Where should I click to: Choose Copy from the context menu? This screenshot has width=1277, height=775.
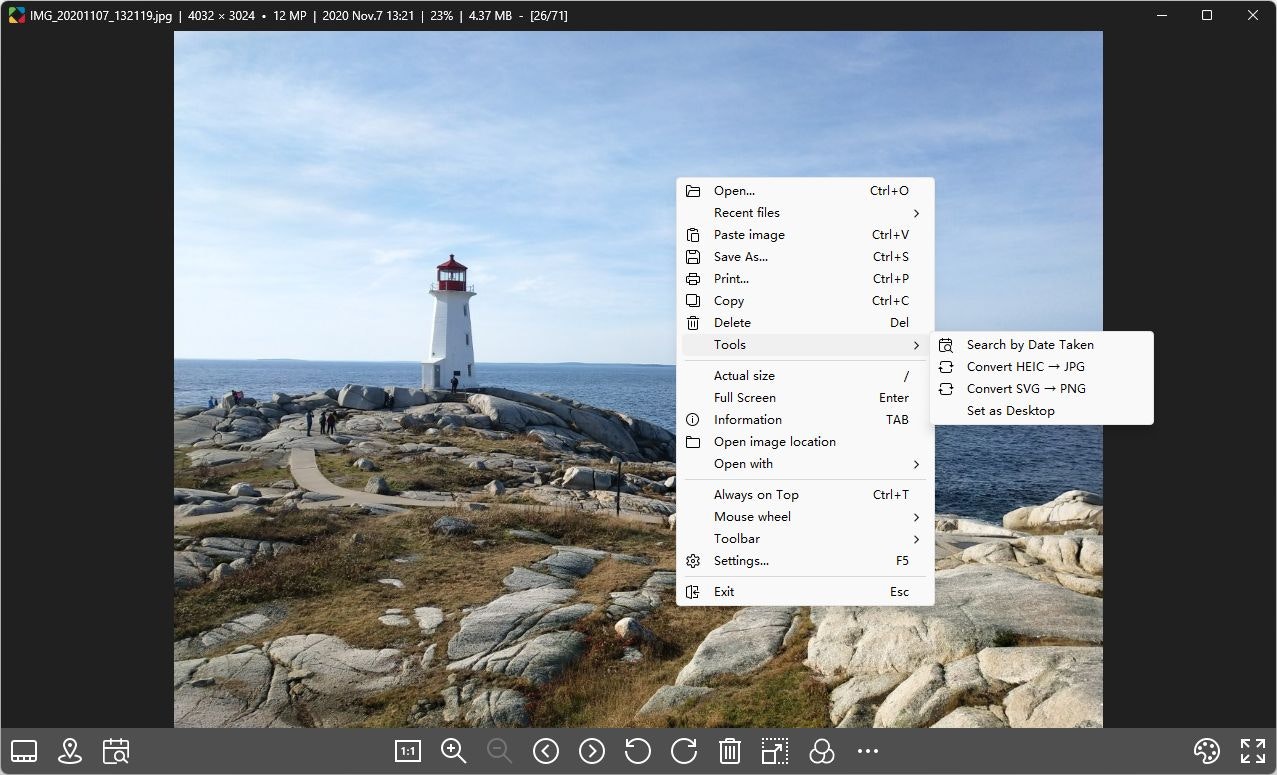tap(805, 301)
